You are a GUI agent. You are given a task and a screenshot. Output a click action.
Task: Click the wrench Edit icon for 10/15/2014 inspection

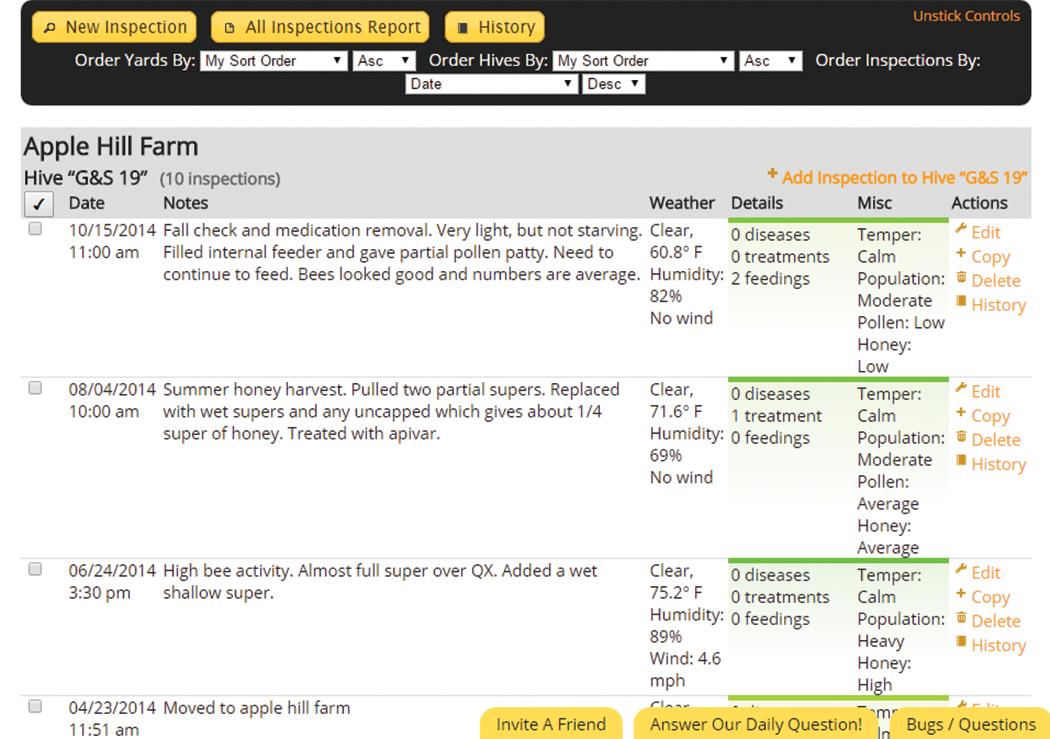(x=961, y=231)
